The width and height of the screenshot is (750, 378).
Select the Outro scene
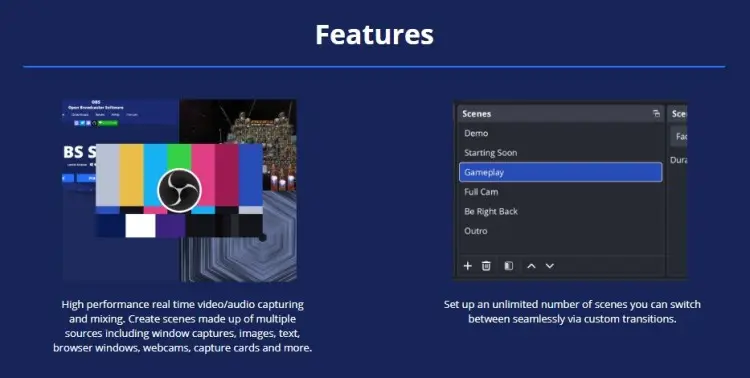coord(561,231)
